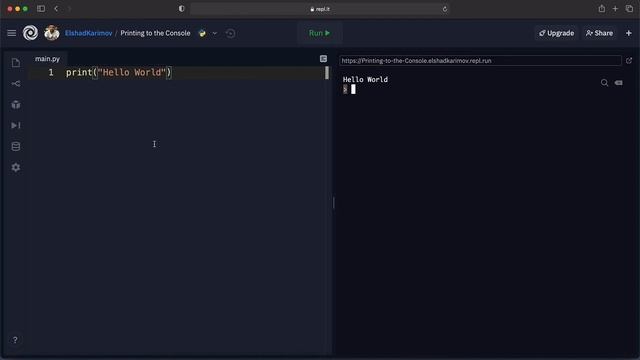Click the Share button
This screenshot has width=640, height=360.
coord(599,33)
